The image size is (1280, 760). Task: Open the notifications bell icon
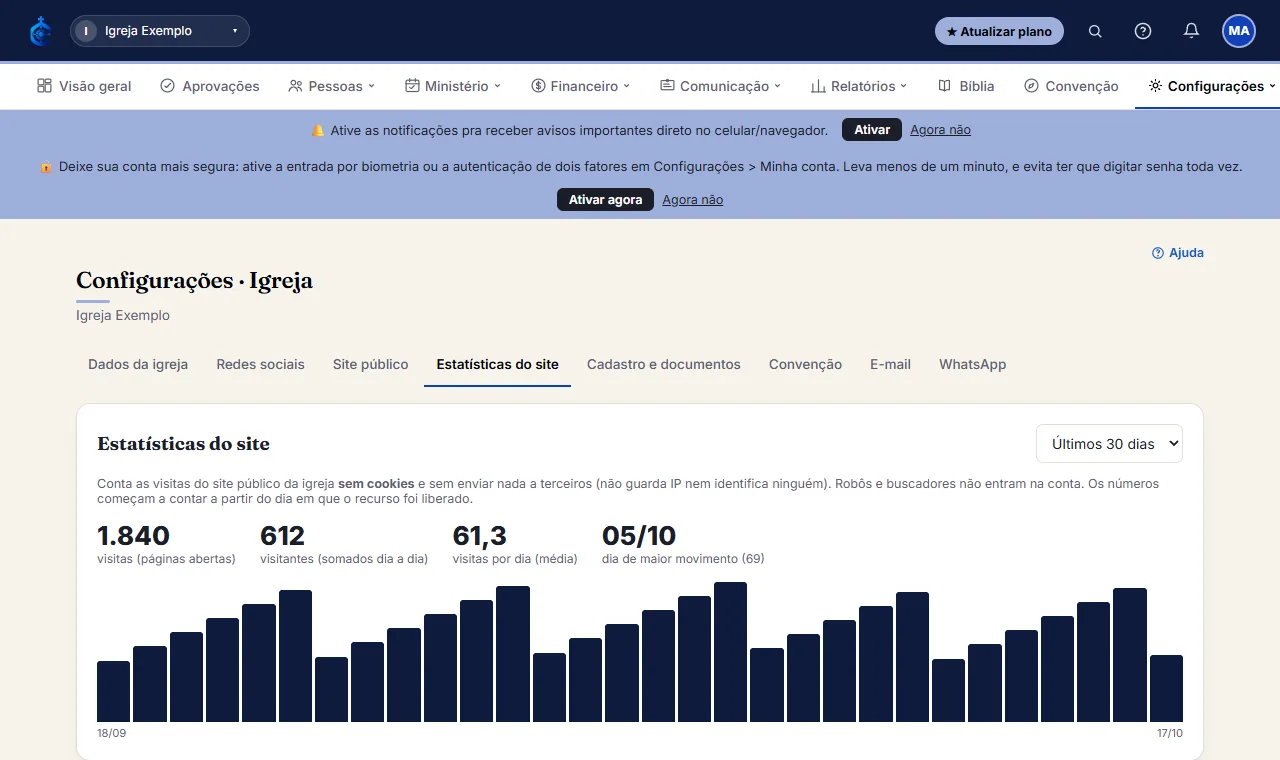(1191, 31)
